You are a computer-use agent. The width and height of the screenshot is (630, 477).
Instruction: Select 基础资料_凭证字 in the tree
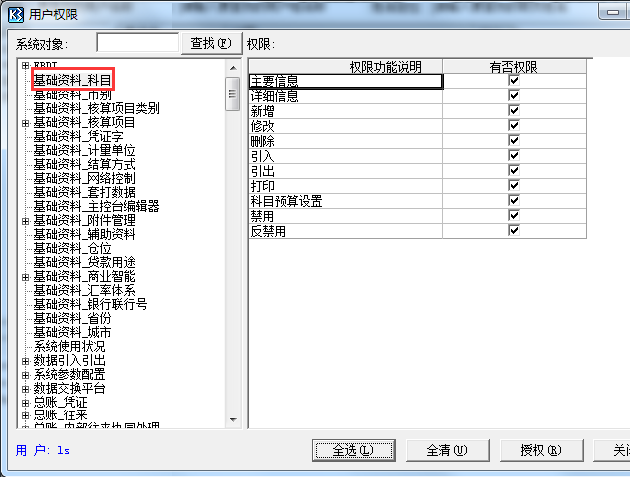tap(78, 136)
